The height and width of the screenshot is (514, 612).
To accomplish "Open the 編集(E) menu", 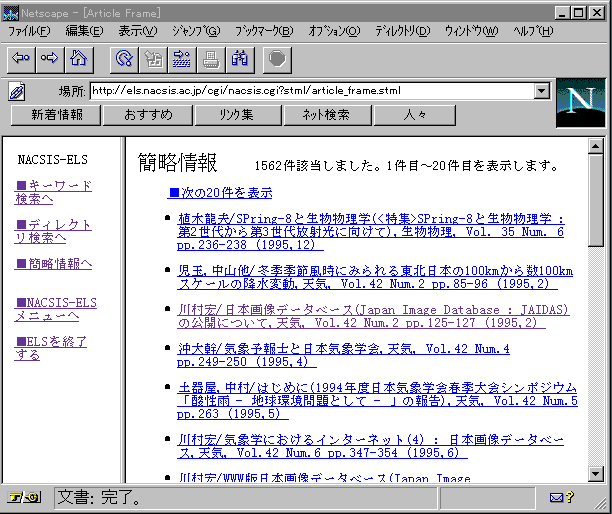I will click(x=84, y=31).
